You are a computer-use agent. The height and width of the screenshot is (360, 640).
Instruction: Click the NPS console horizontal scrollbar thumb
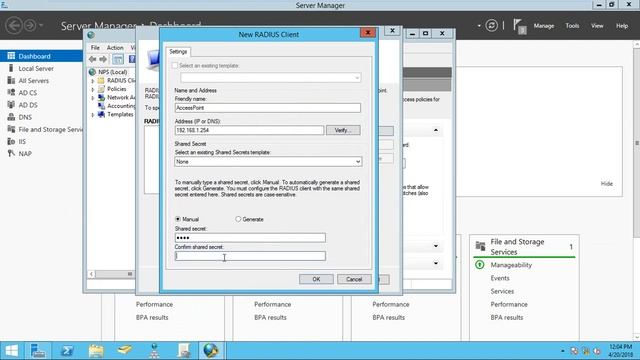[x=130, y=274]
